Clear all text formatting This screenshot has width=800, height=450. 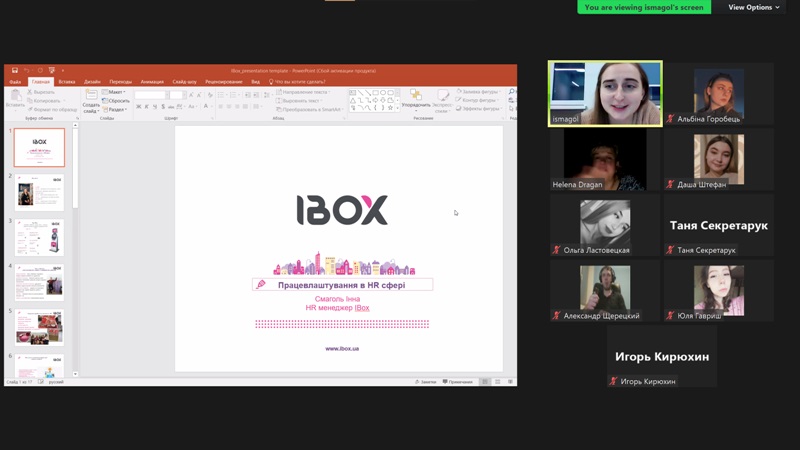coord(210,95)
